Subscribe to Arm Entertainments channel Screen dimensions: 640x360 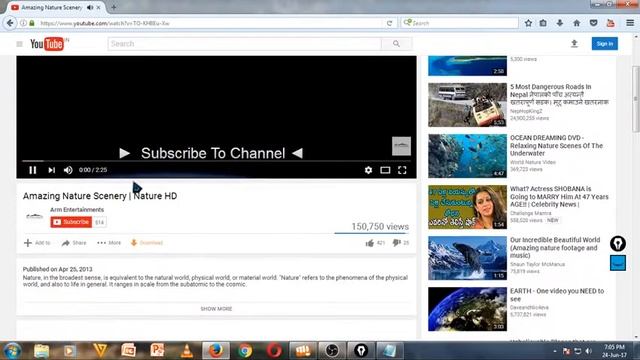click(71, 222)
